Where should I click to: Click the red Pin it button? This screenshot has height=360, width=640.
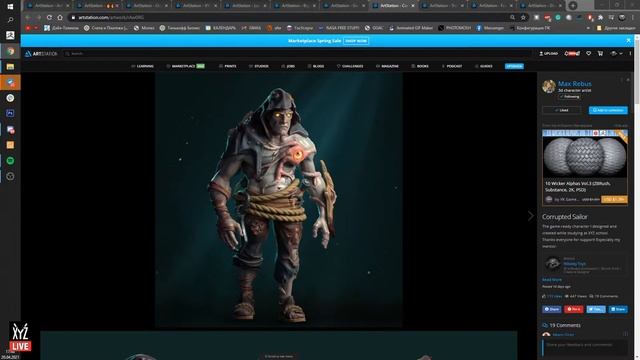[x=573, y=309]
